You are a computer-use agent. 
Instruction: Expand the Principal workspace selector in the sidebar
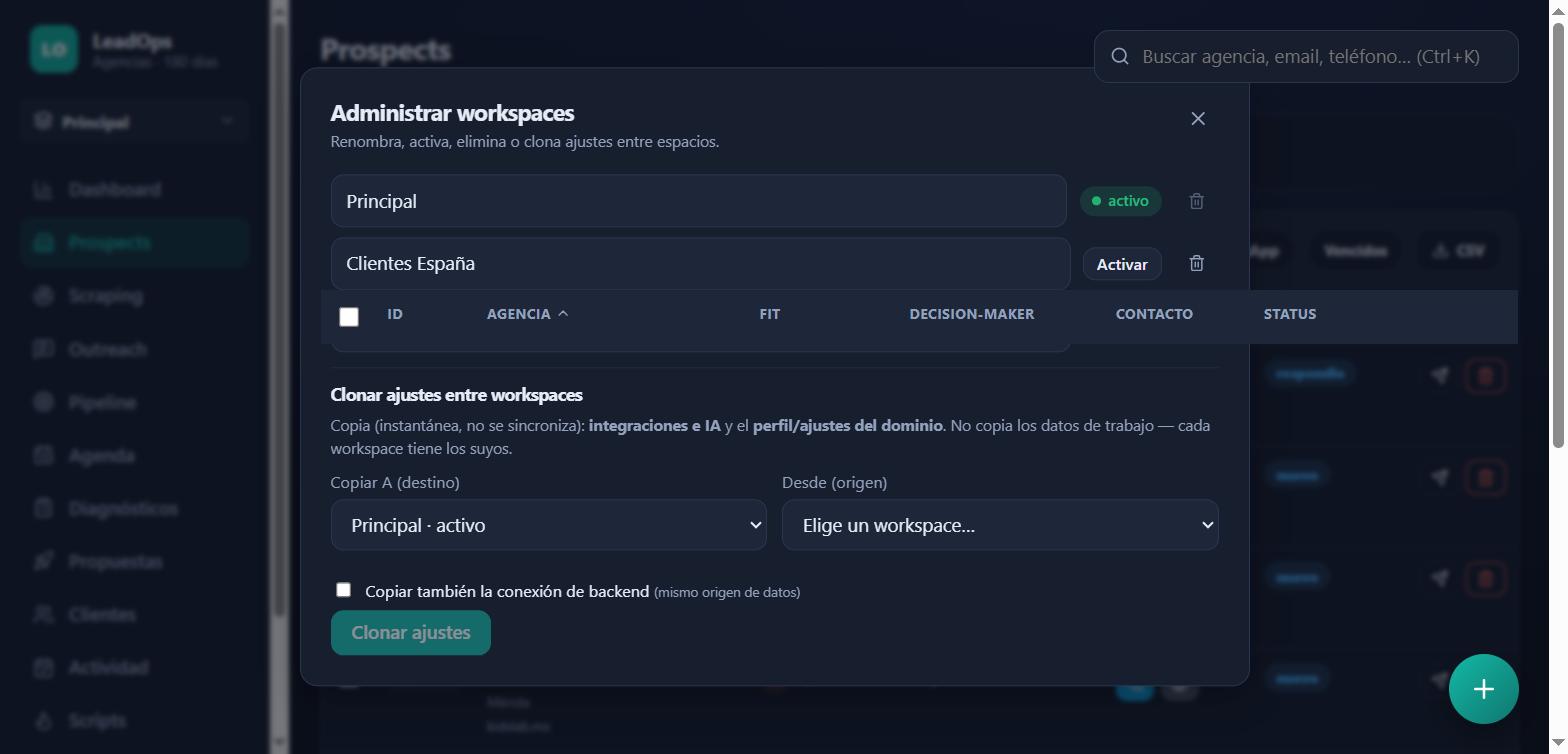click(134, 122)
